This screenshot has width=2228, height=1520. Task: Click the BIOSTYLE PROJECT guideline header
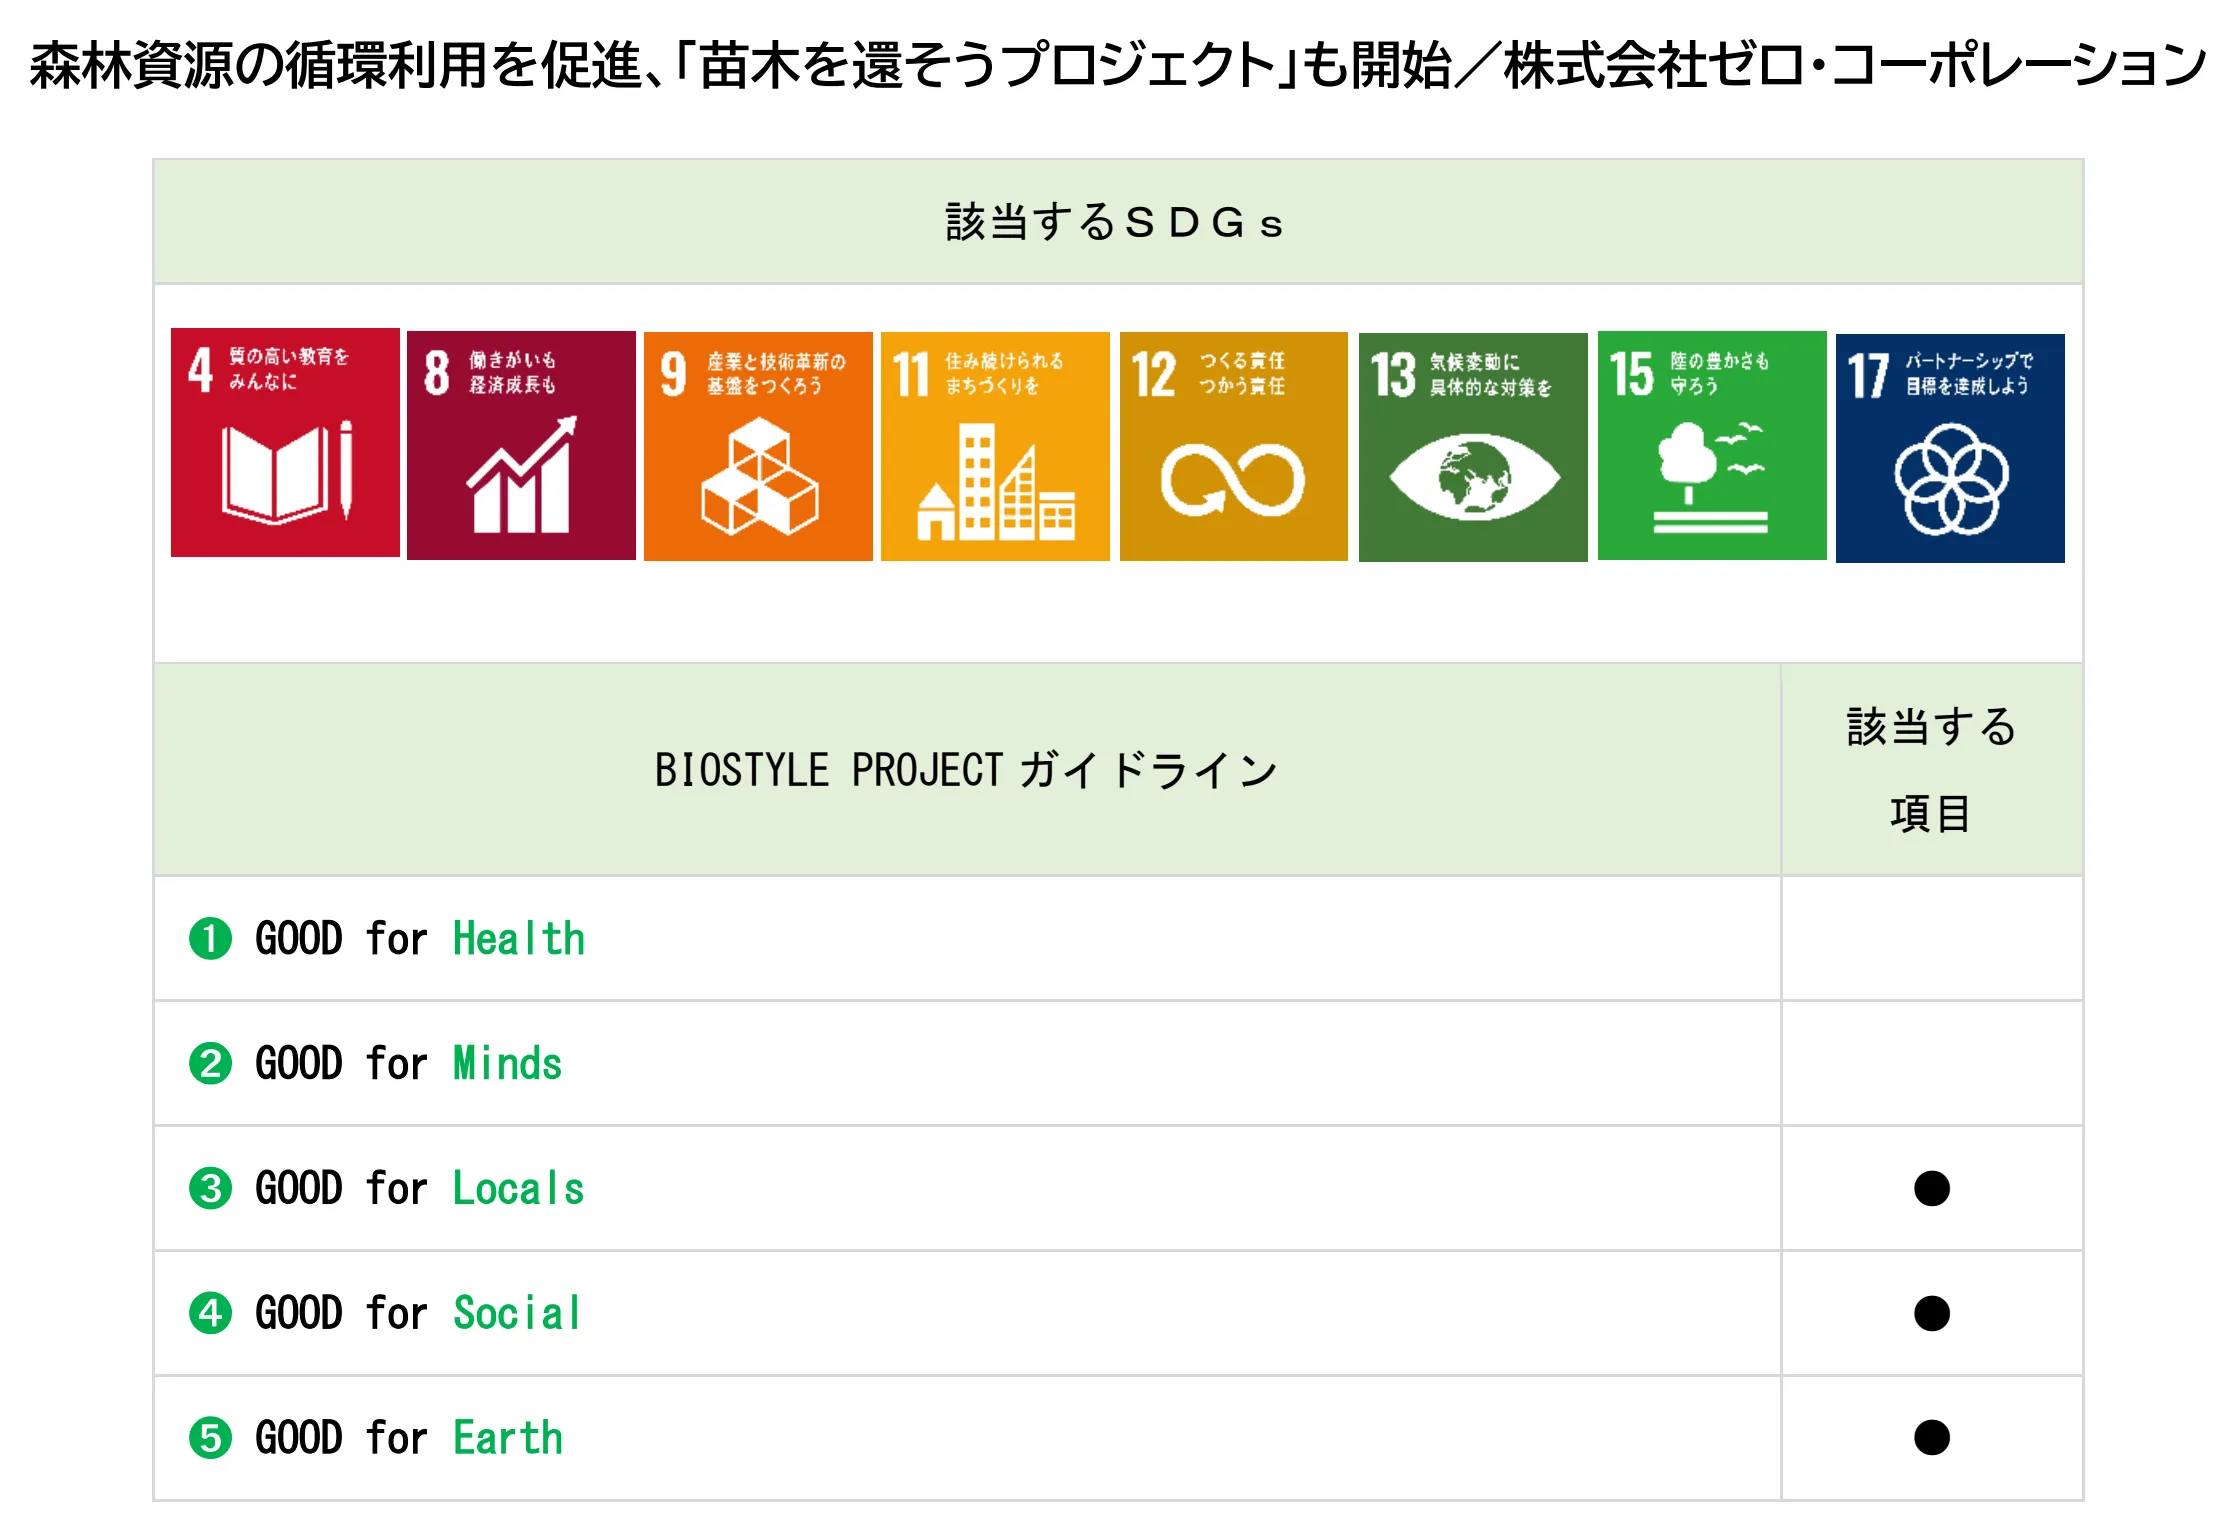(966, 770)
